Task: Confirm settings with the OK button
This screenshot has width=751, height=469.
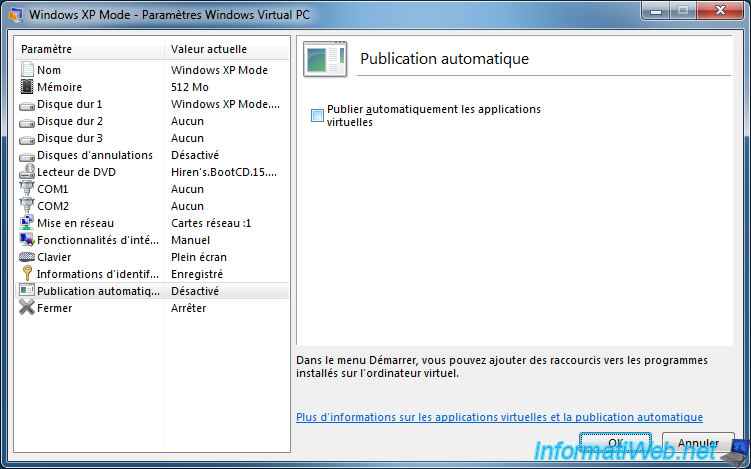Action: tap(615, 443)
